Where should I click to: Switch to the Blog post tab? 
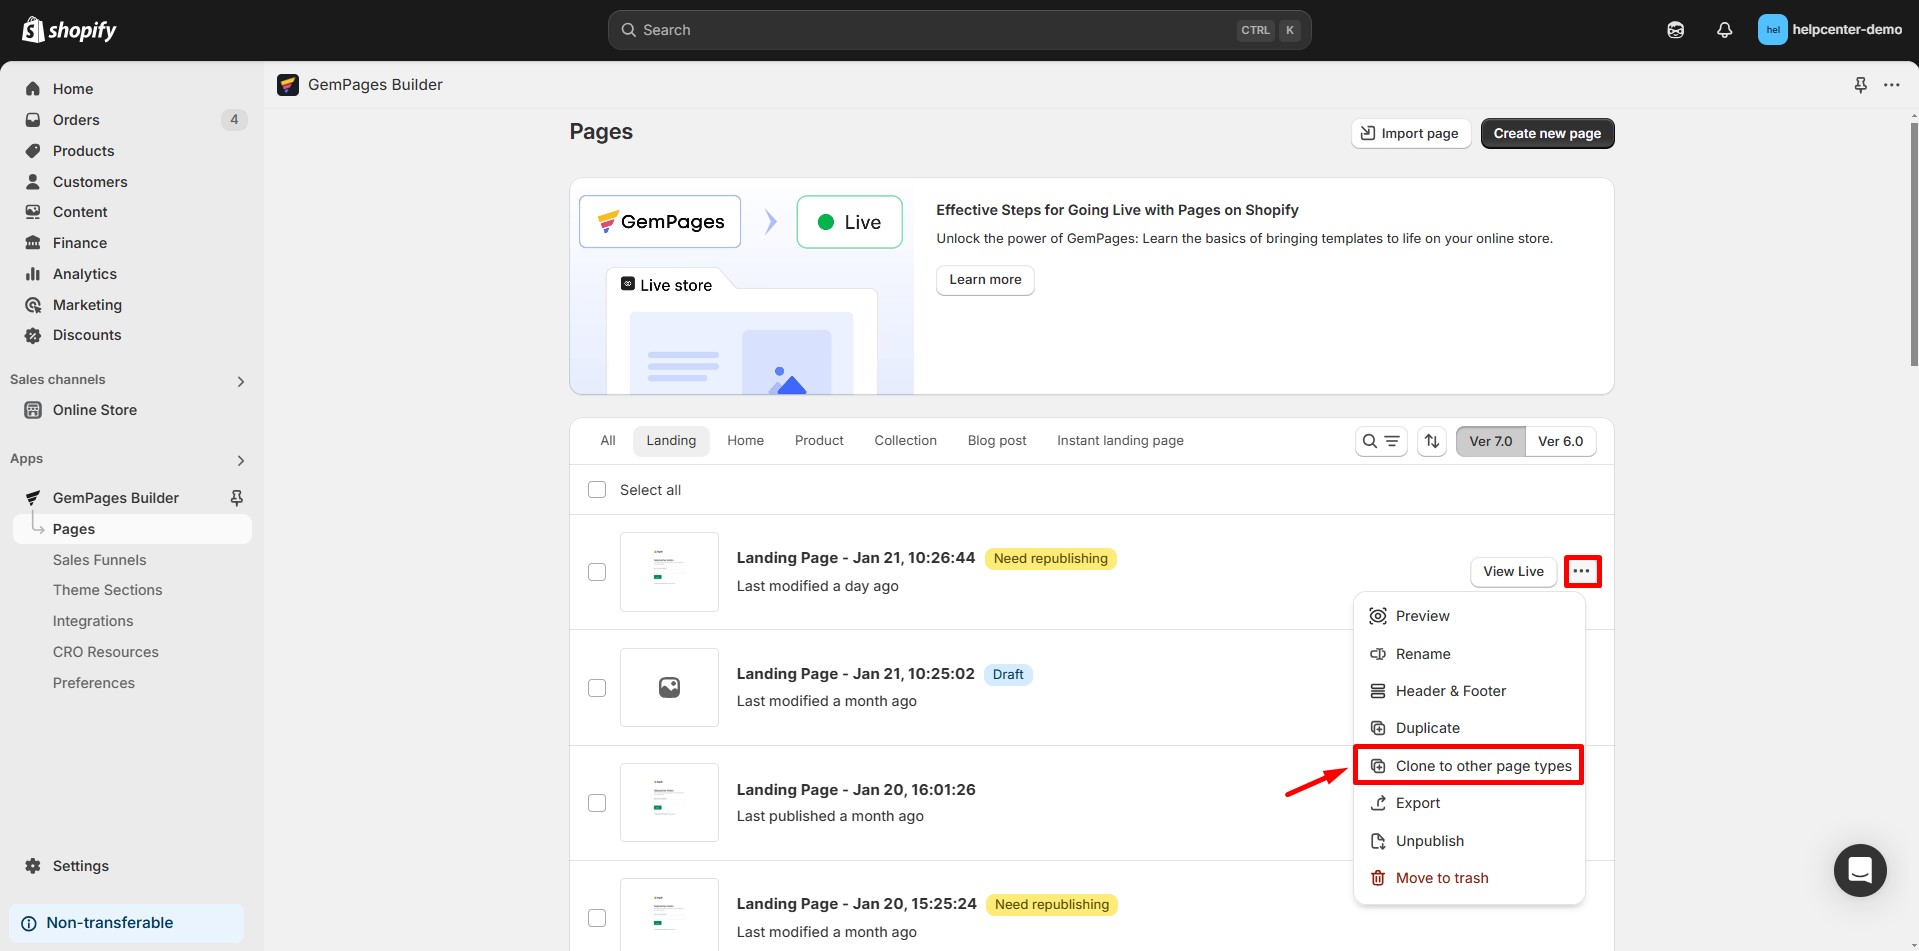click(996, 440)
